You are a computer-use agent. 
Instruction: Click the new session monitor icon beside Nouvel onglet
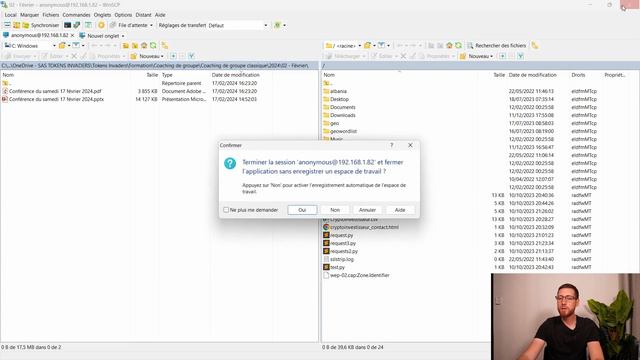(82, 36)
